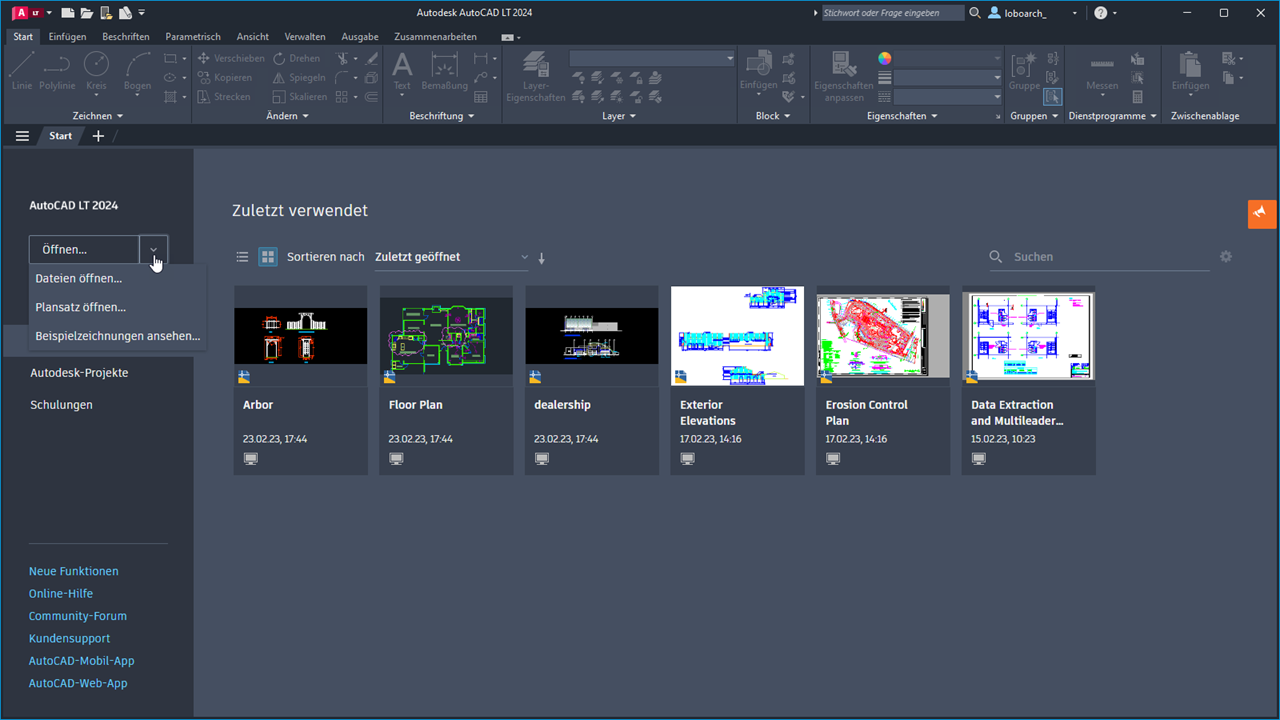Click the Gruppe tool icon
The image size is (1280, 720).
(1024, 71)
